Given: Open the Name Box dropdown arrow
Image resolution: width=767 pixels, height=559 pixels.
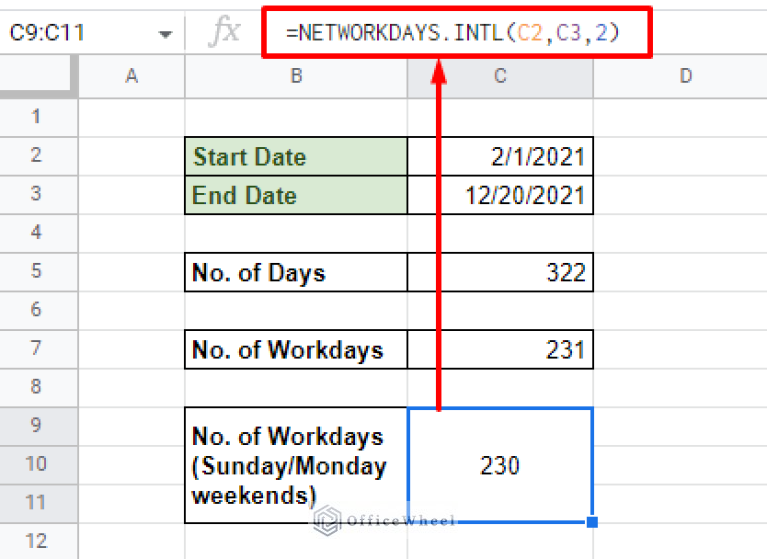Looking at the screenshot, I should click(165, 34).
